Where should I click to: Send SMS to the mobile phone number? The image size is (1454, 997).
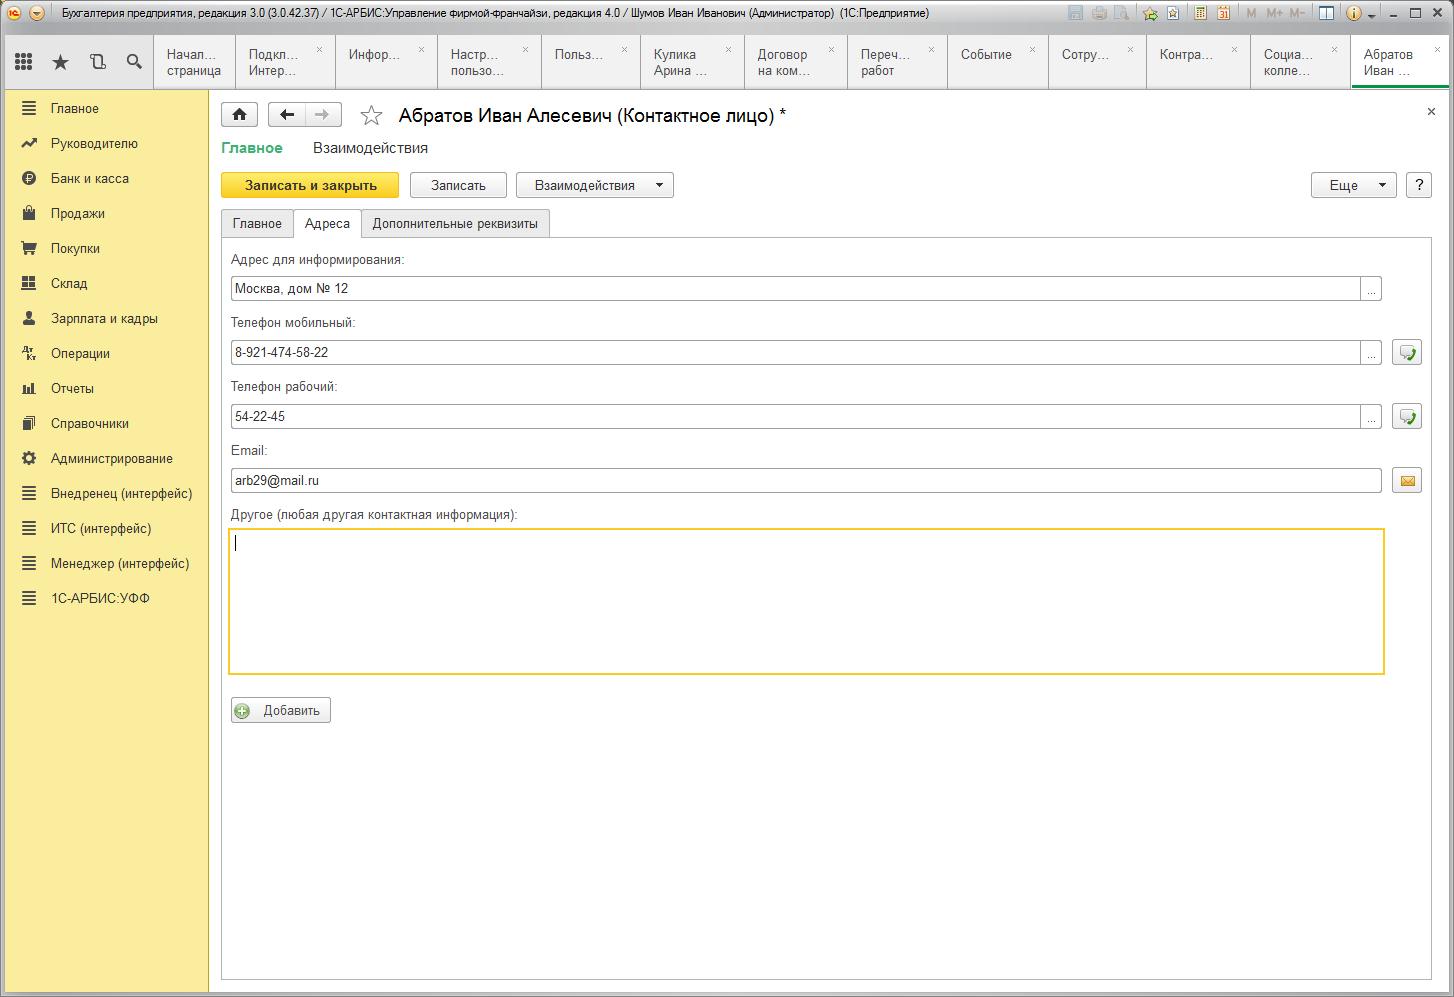[1407, 353]
